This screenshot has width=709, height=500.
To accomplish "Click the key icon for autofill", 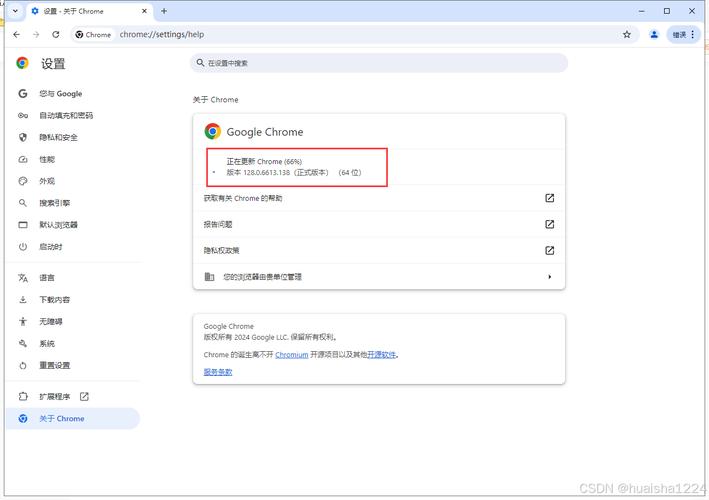I will (23, 115).
